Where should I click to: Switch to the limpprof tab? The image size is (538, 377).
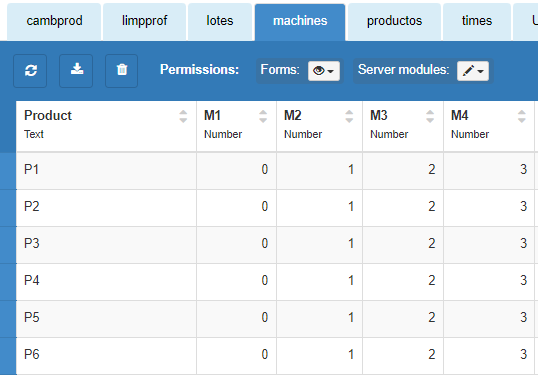[x=144, y=22]
